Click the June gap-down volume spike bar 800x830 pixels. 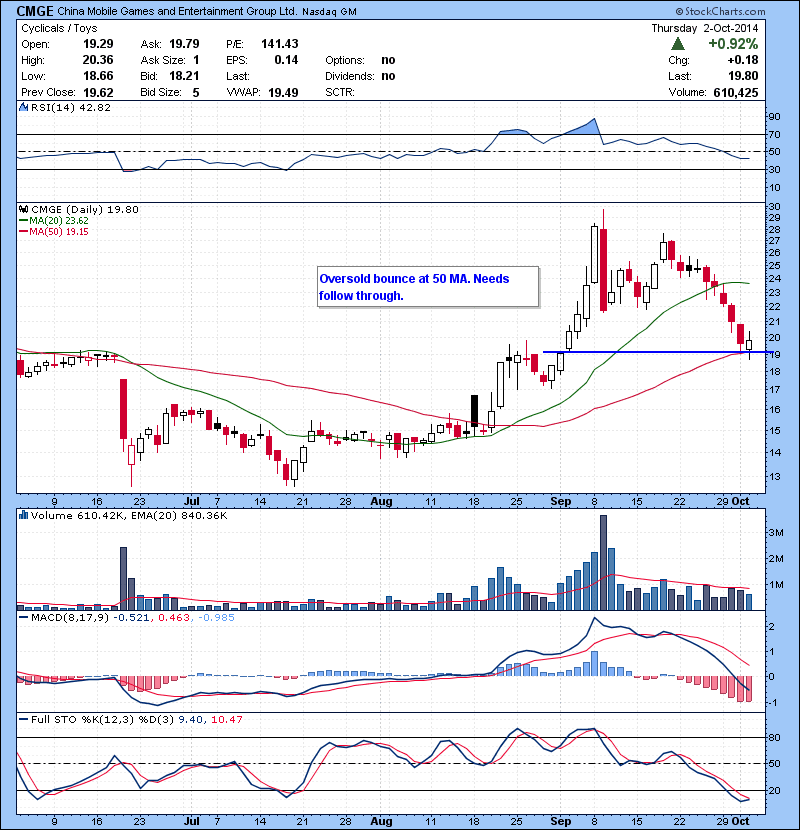tap(123, 579)
